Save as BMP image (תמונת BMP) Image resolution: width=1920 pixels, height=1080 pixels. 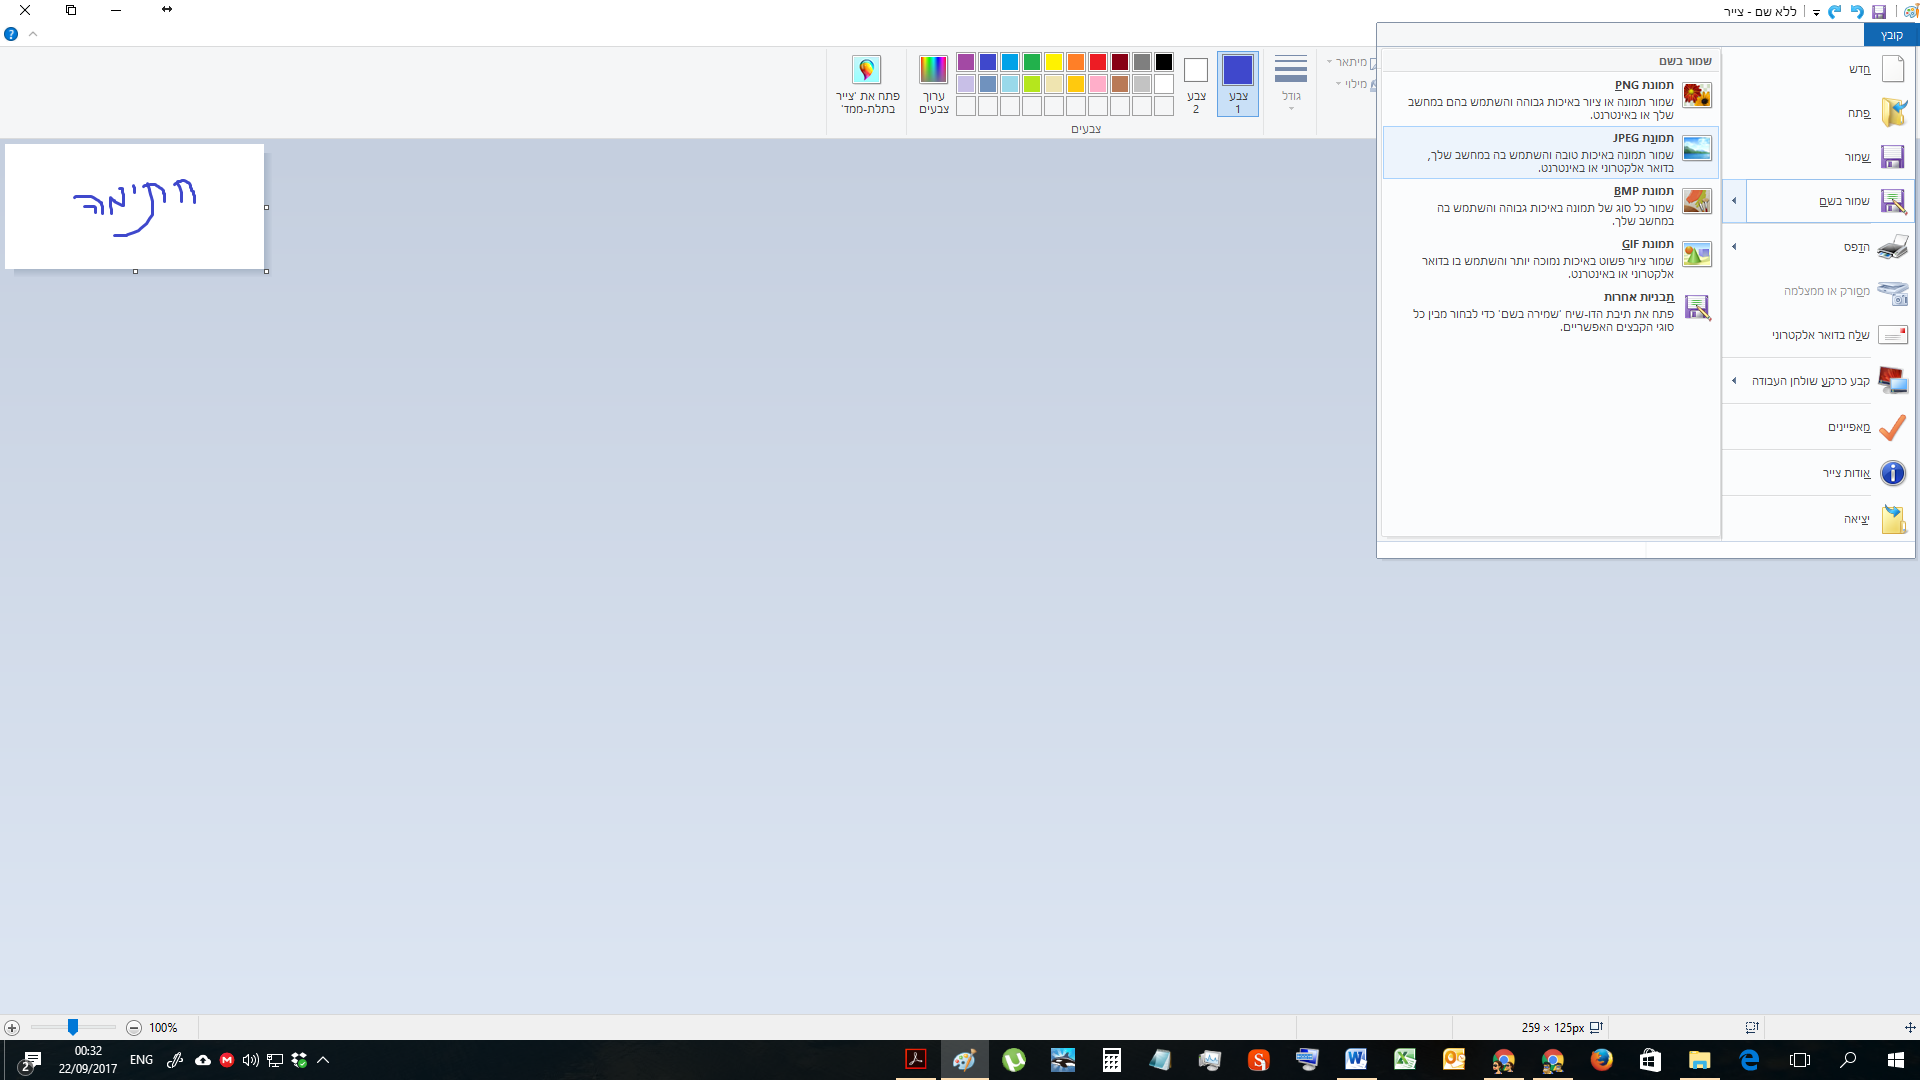tap(1550, 205)
